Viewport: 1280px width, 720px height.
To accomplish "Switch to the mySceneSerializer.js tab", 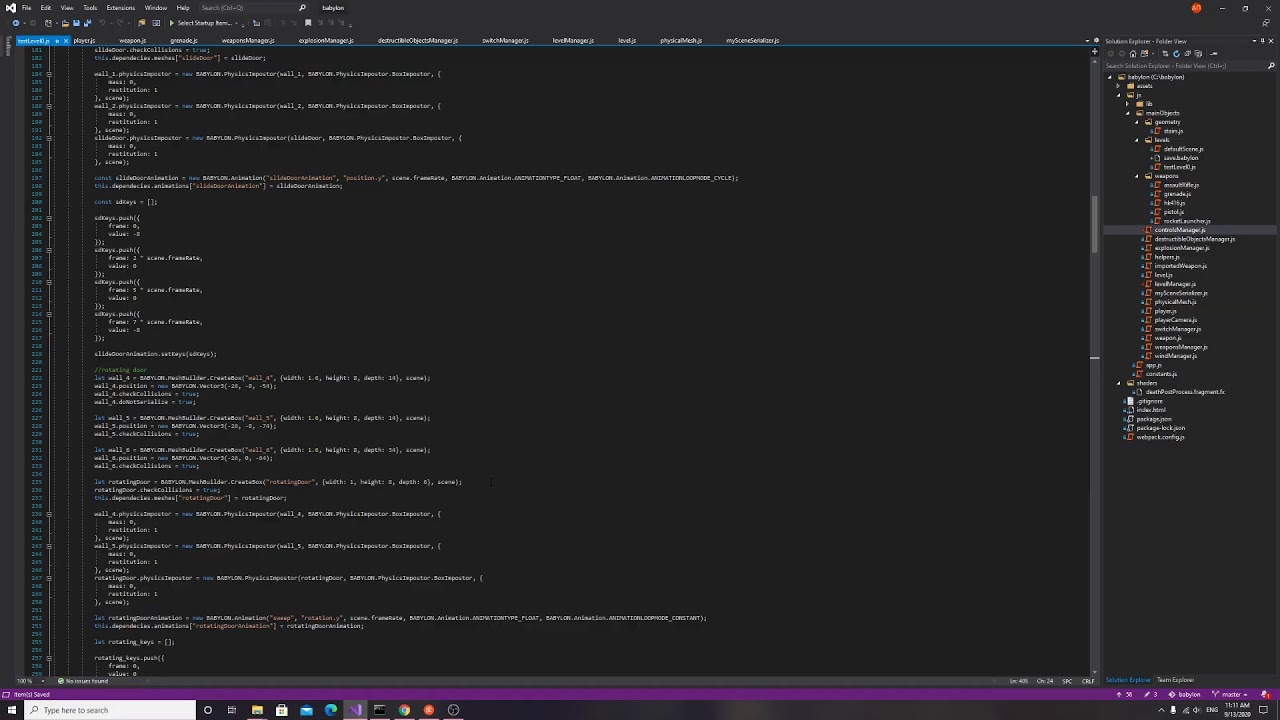I will click(x=752, y=41).
